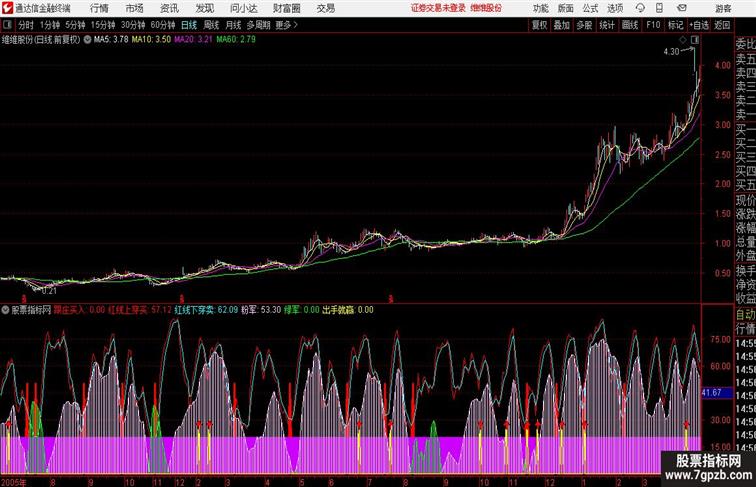Click the 统计 statistics button
This screenshot has height=487, width=756.
[607, 25]
